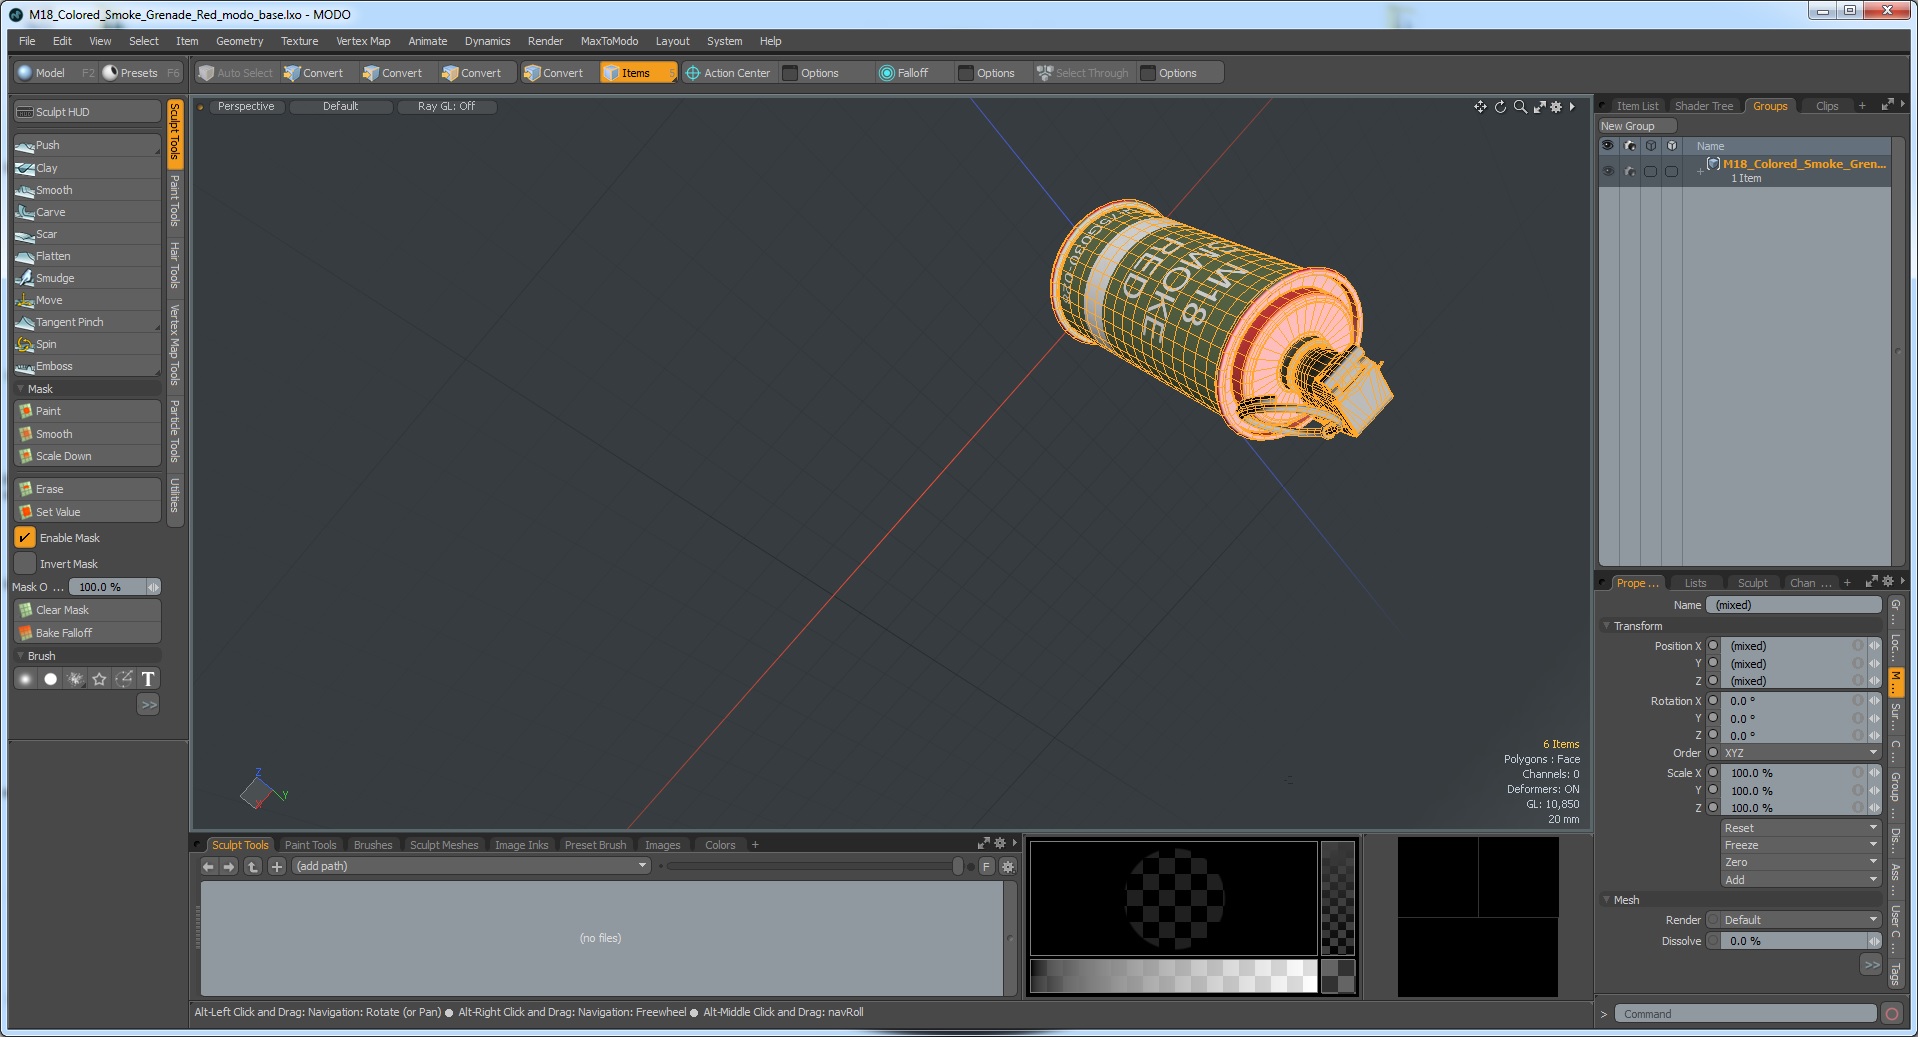Click the Items selection mode button

pyautogui.click(x=638, y=73)
